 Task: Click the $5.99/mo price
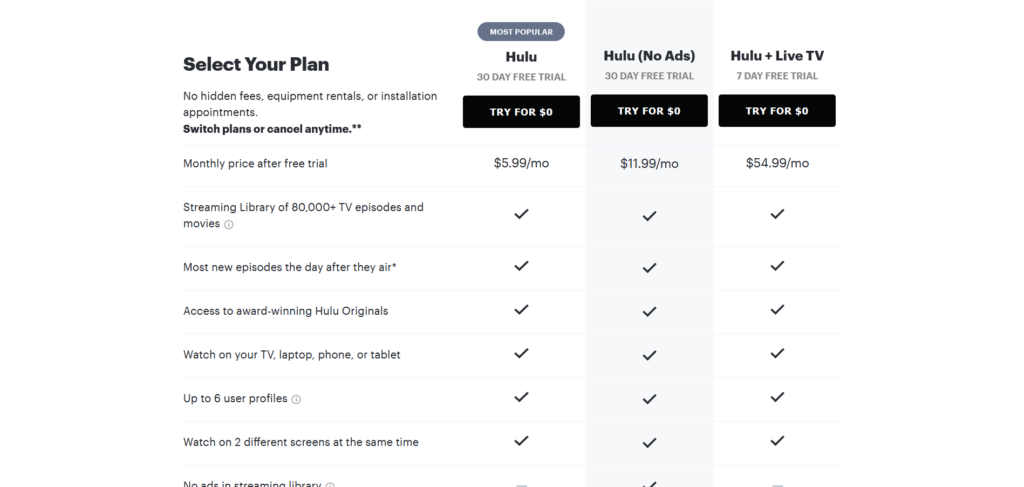[521, 163]
